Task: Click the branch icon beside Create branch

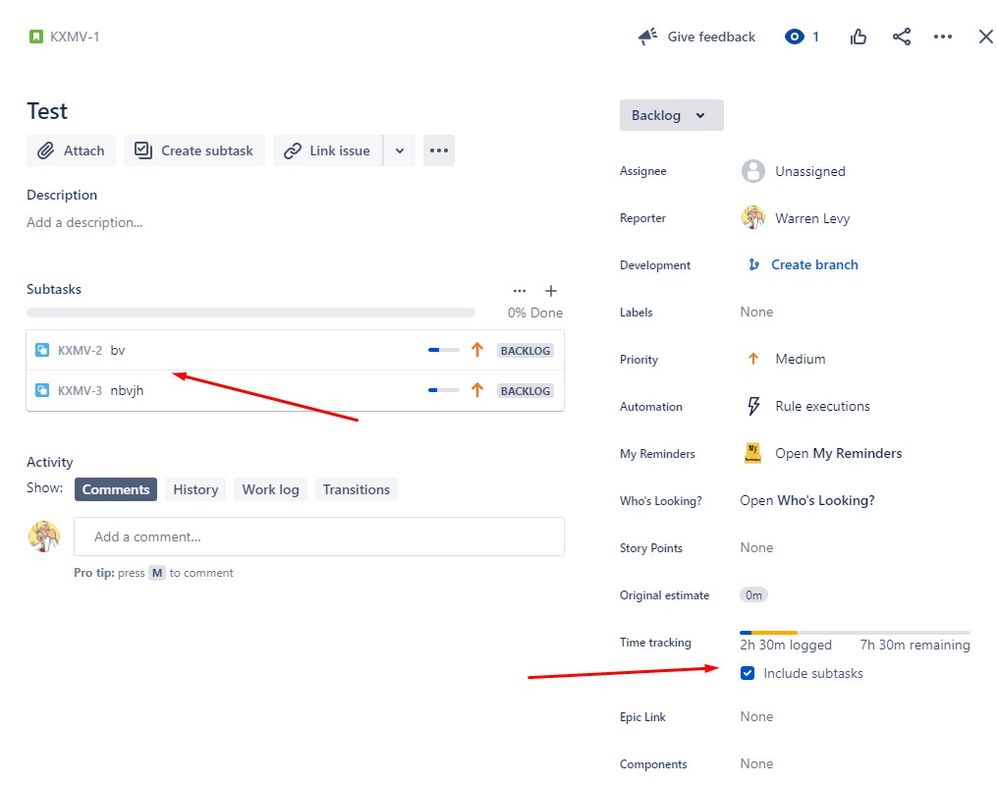Action: (754, 265)
